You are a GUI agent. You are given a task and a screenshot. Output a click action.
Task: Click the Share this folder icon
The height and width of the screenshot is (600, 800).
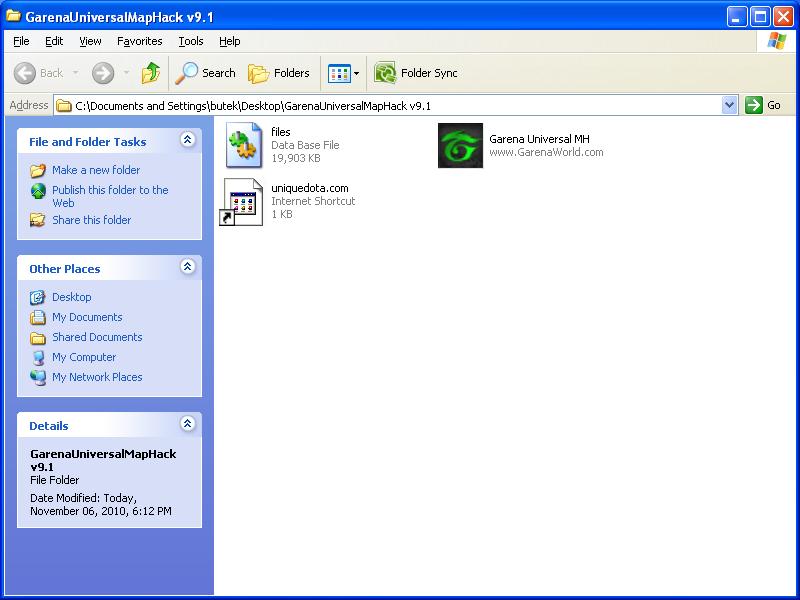coord(38,220)
